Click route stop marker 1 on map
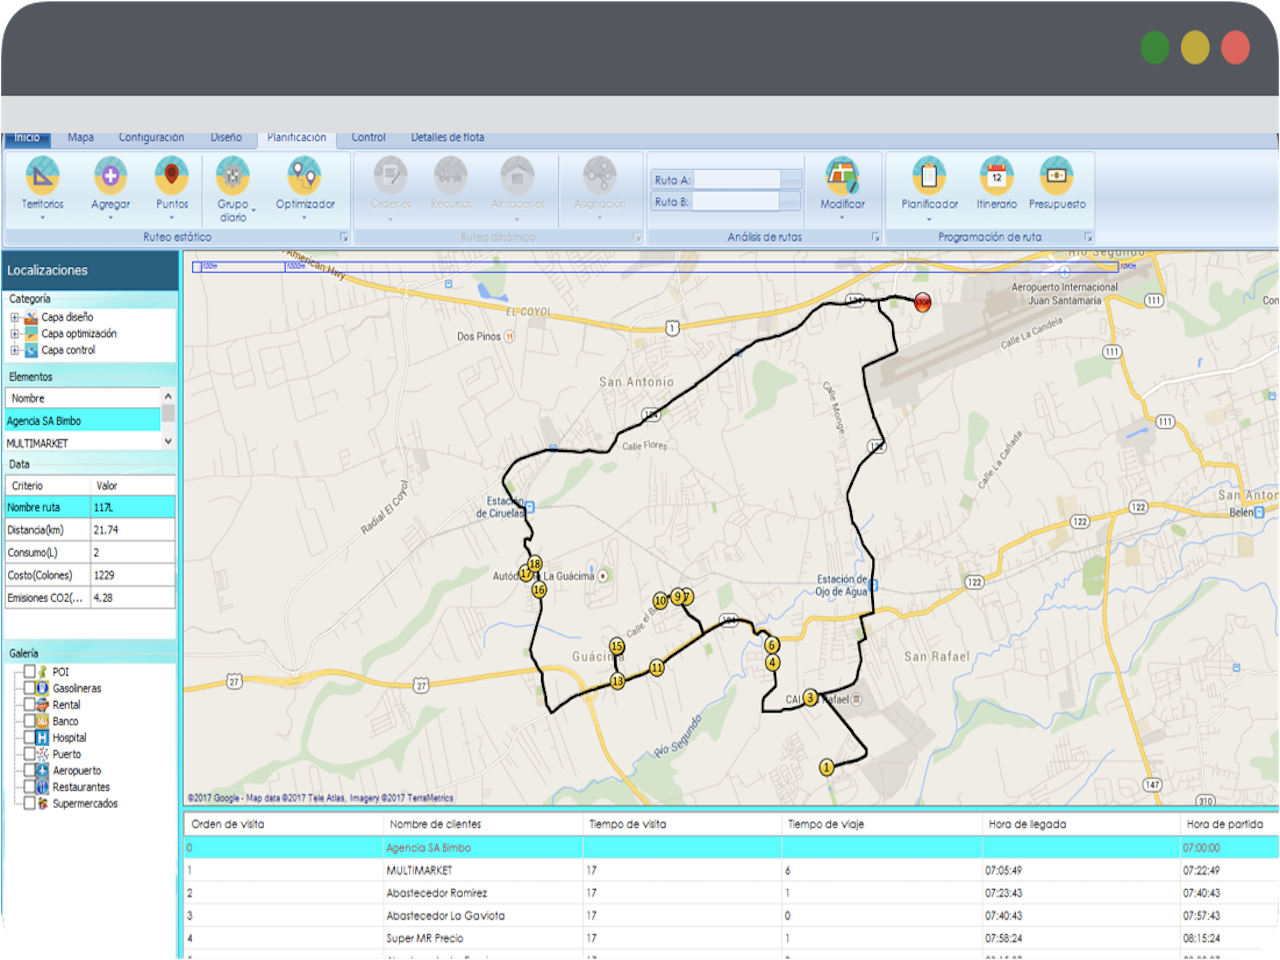Image resolution: width=1280 pixels, height=960 pixels. [x=826, y=768]
